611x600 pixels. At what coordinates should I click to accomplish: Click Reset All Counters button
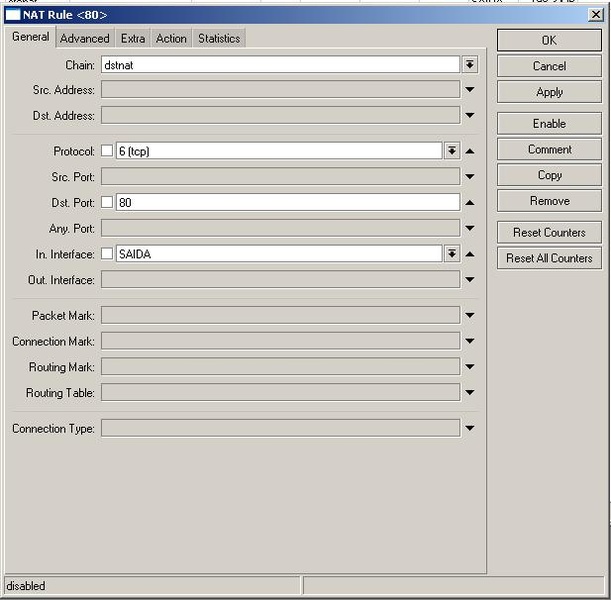(x=549, y=258)
